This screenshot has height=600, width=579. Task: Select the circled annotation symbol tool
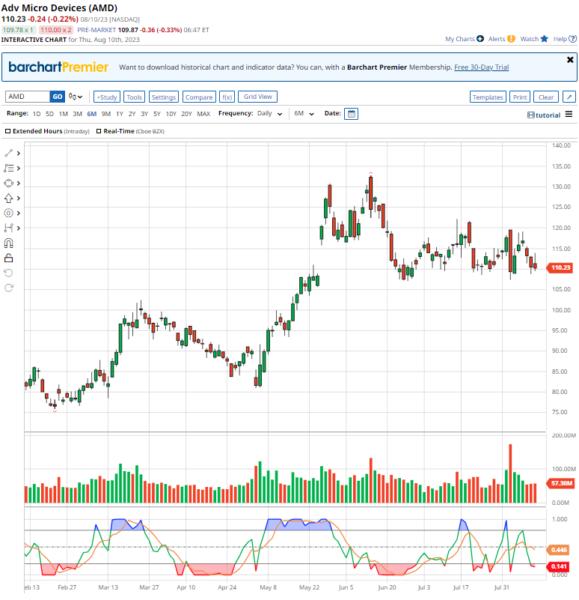[8, 213]
